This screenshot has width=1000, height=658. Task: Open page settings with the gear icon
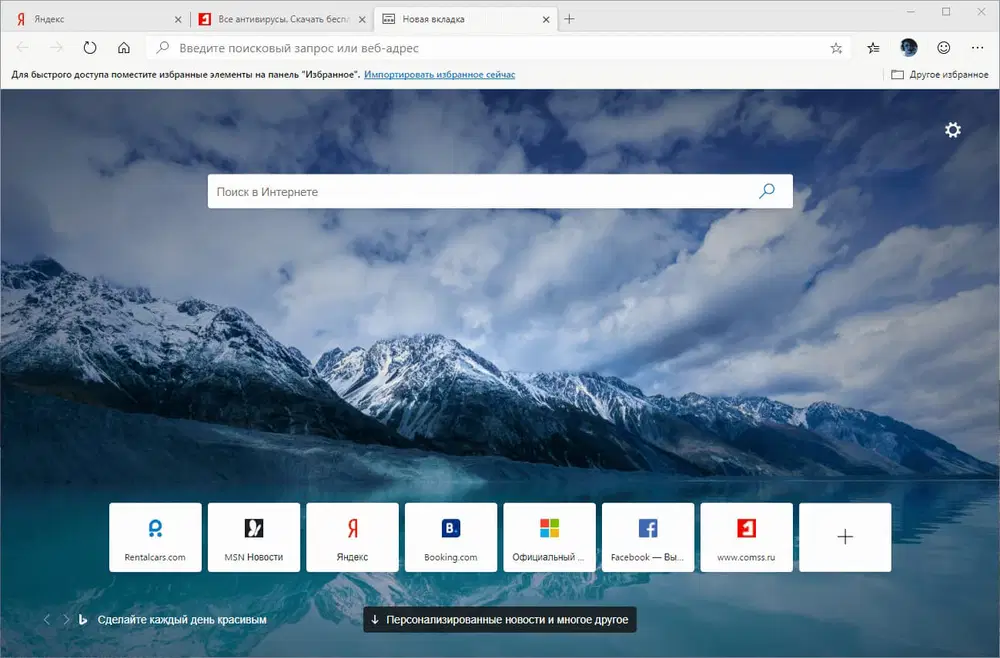point(952,130)
